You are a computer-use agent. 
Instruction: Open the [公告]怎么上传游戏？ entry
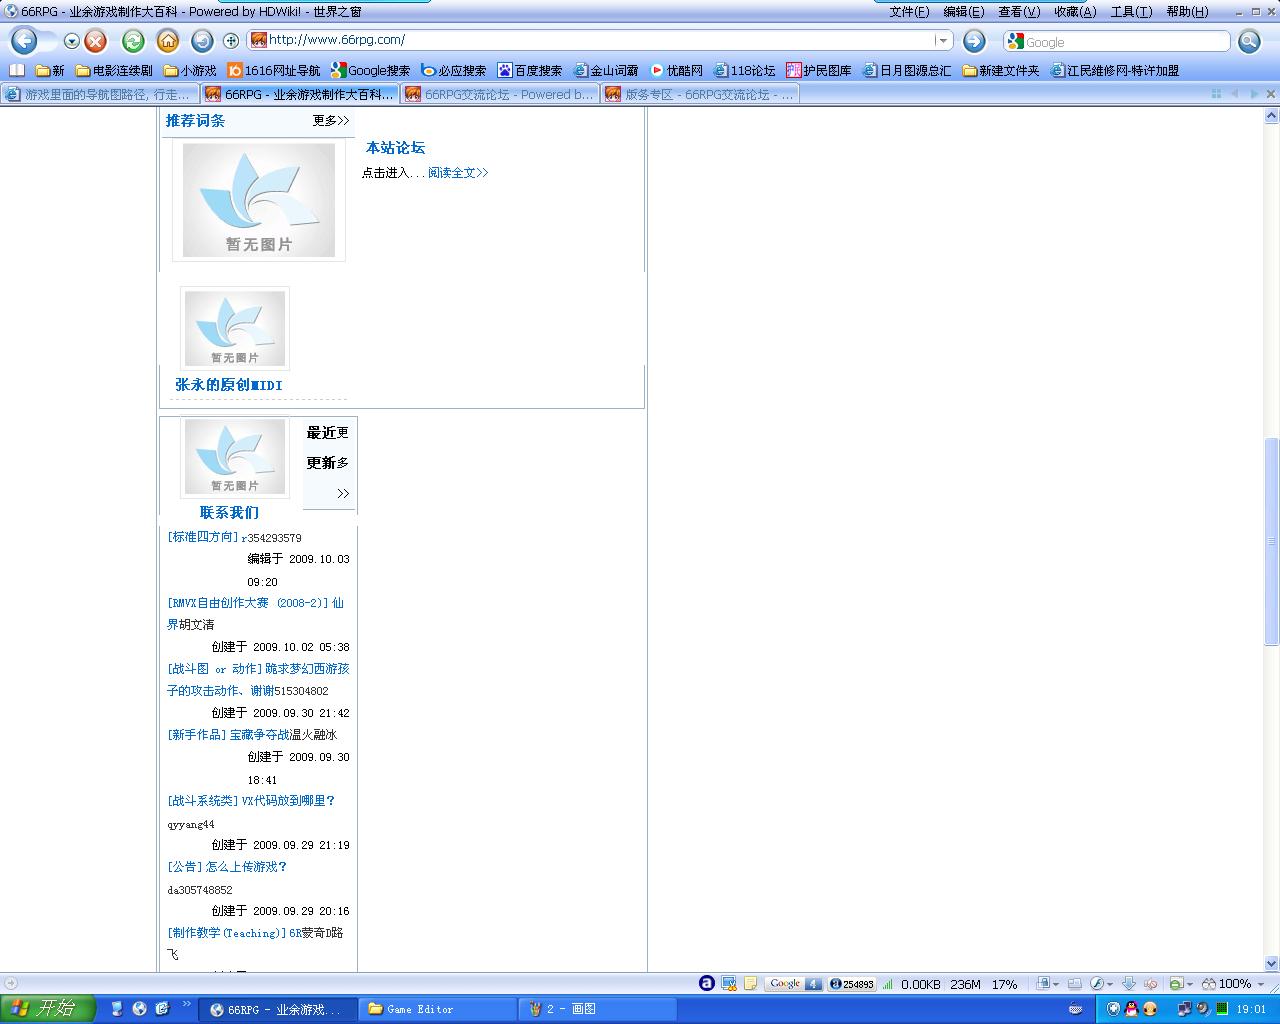(227, 867)
